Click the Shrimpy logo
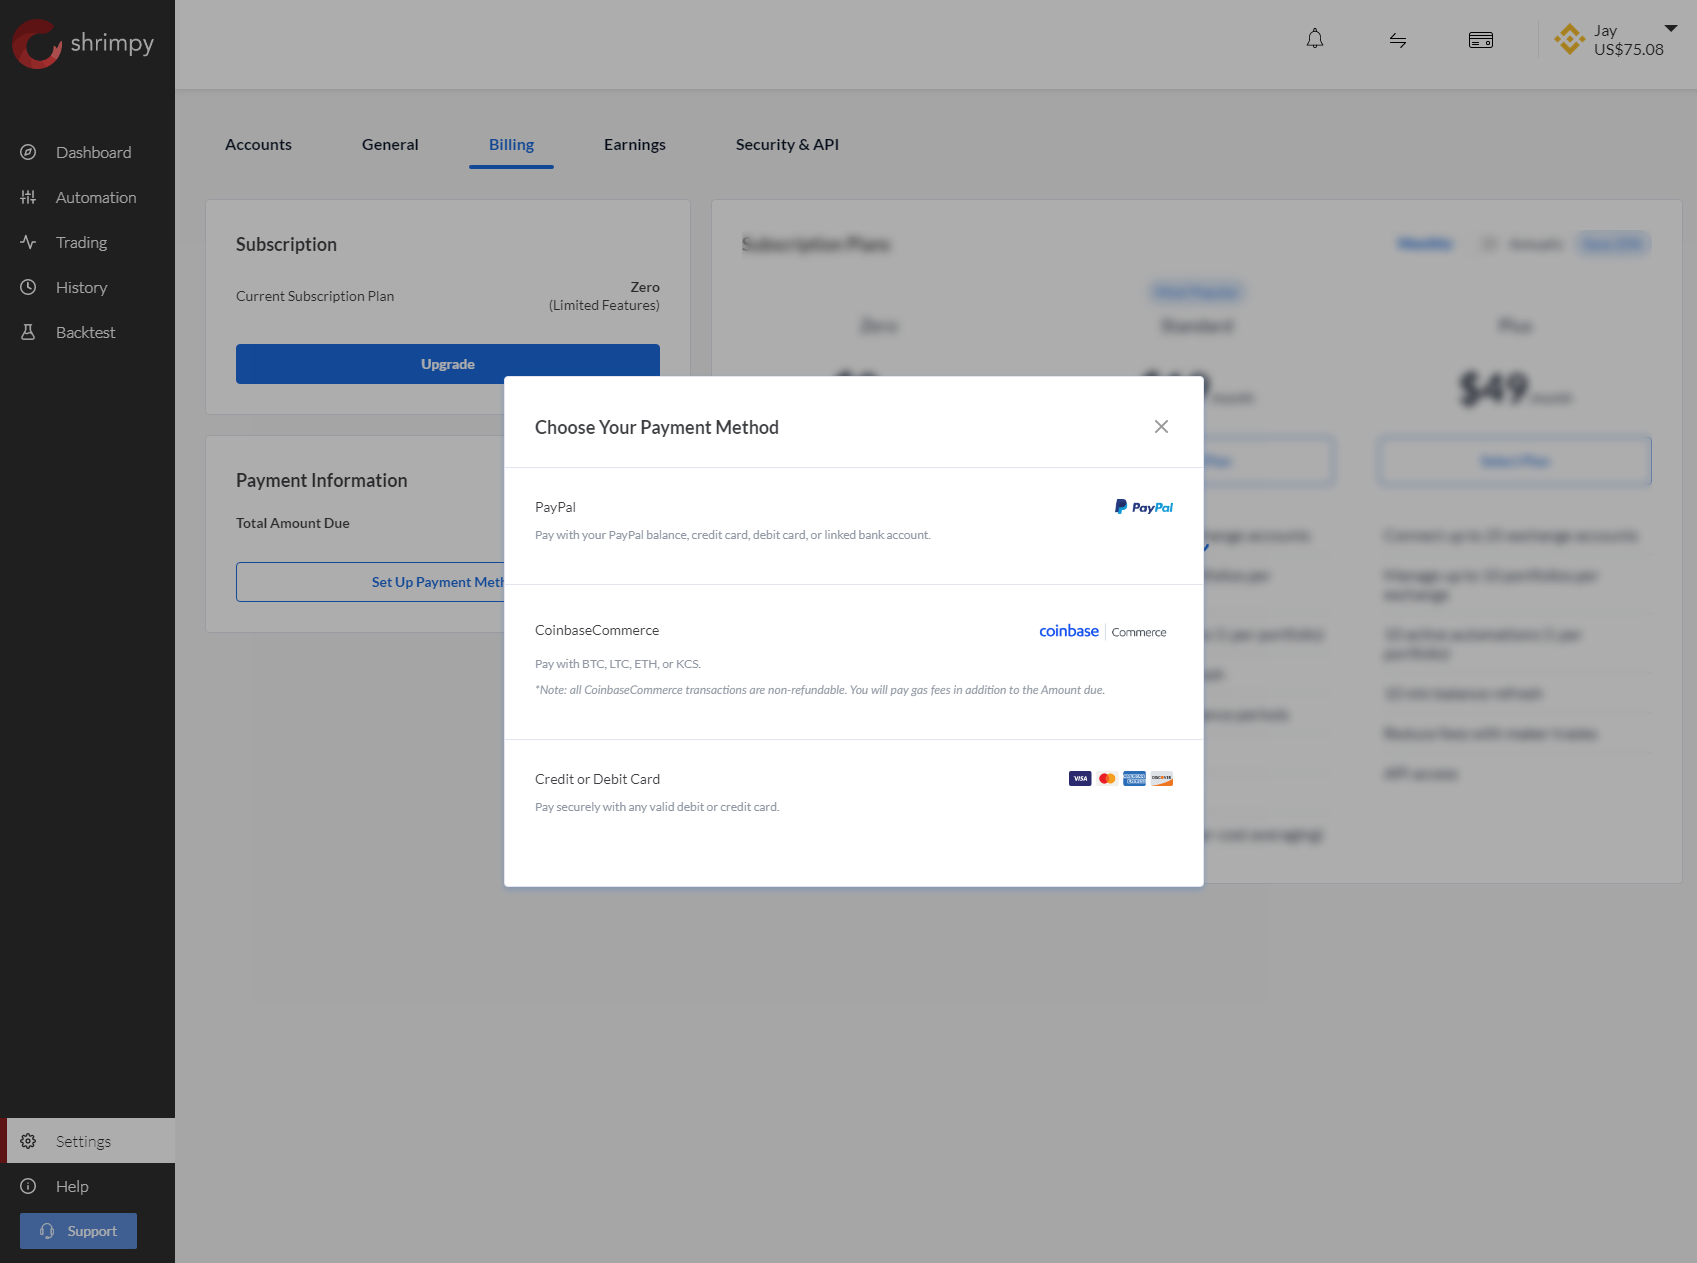This screenshot has width=1697, height=1263. (x=83, y=44)
